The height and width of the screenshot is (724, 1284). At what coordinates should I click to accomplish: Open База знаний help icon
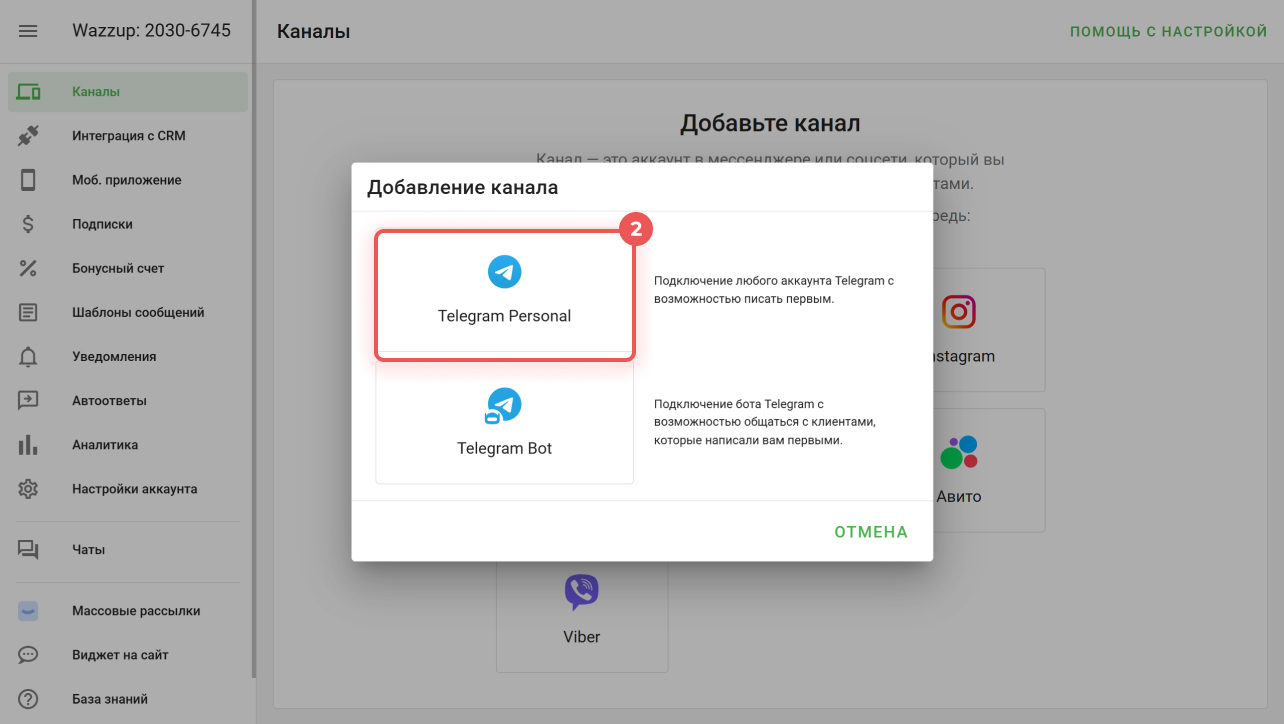click(28, 699)
